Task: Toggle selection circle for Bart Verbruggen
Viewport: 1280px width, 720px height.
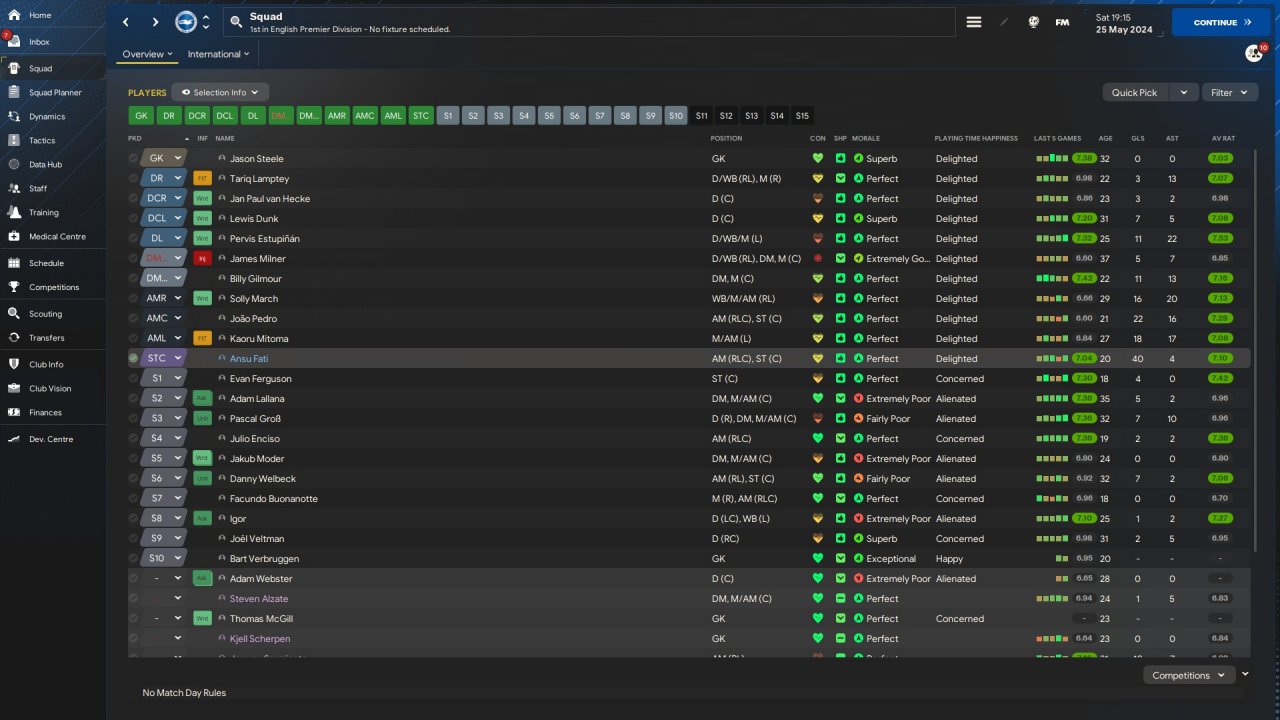Action: coord(134,558)
